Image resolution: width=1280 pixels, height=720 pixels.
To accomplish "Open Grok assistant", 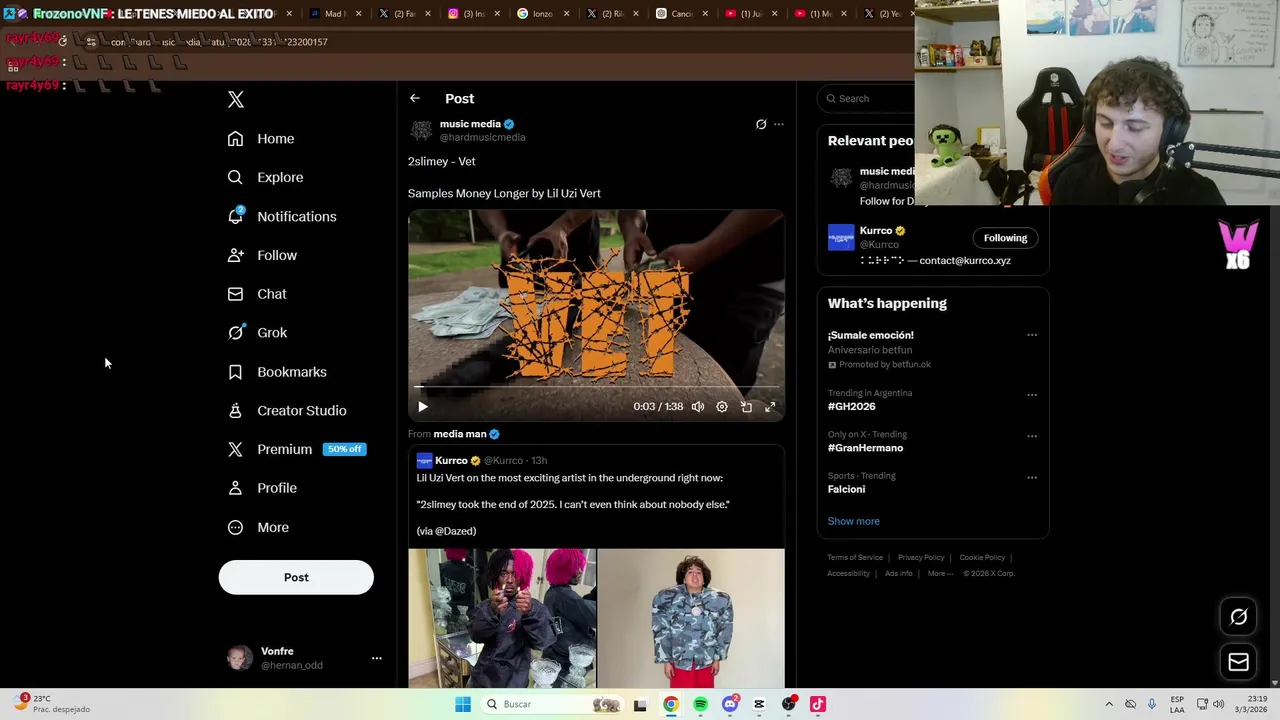I will click(x=257, y=333).
